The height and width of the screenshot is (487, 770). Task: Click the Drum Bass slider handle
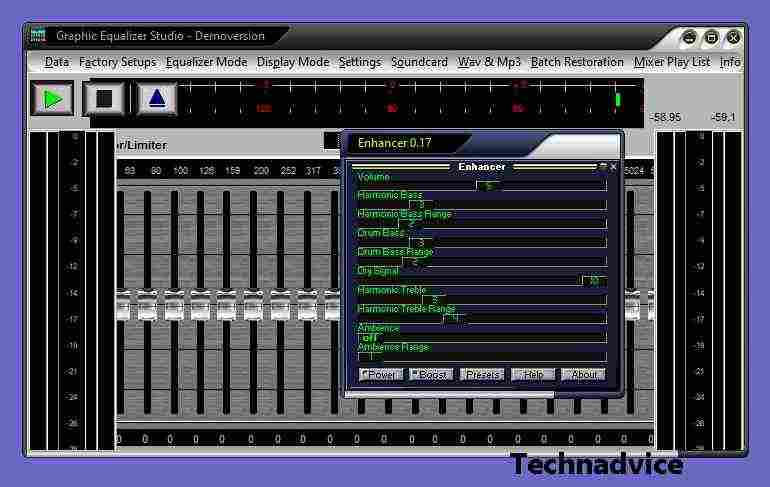click(421, 243)
